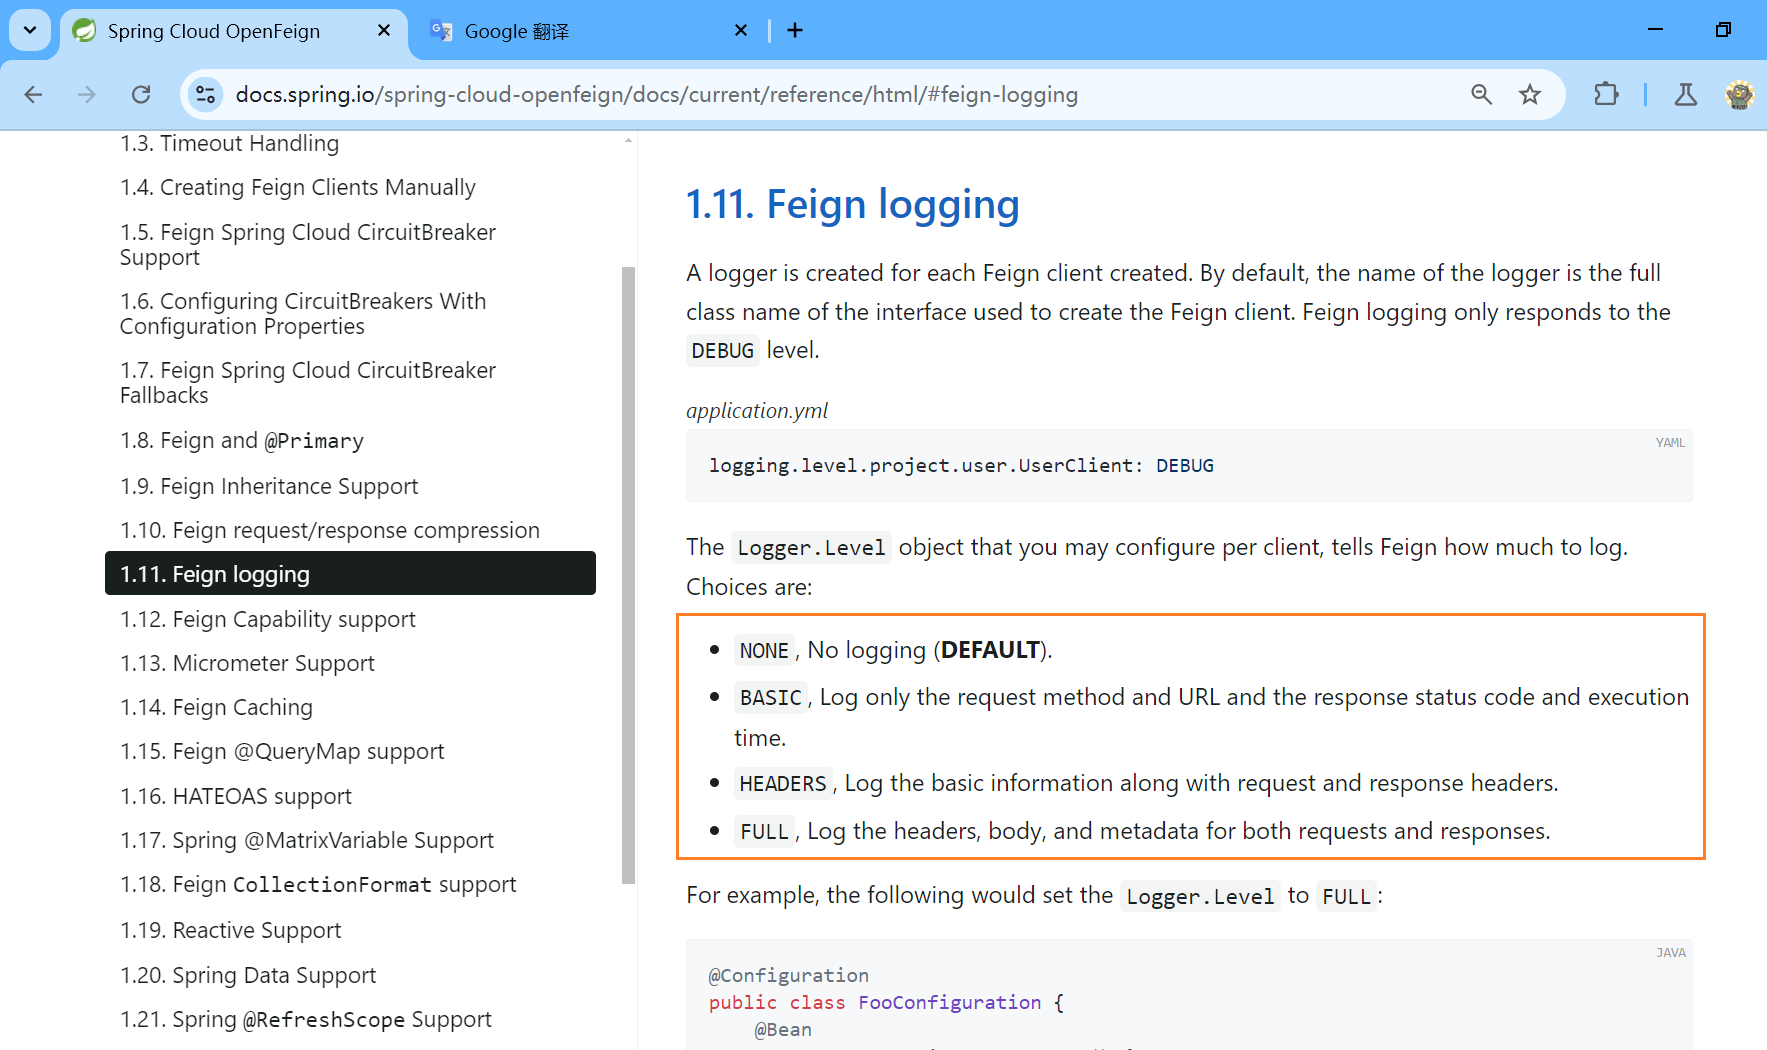Open 1.12. Feign Capability support
1767x1050 pixels.
[x=268, y=619]
